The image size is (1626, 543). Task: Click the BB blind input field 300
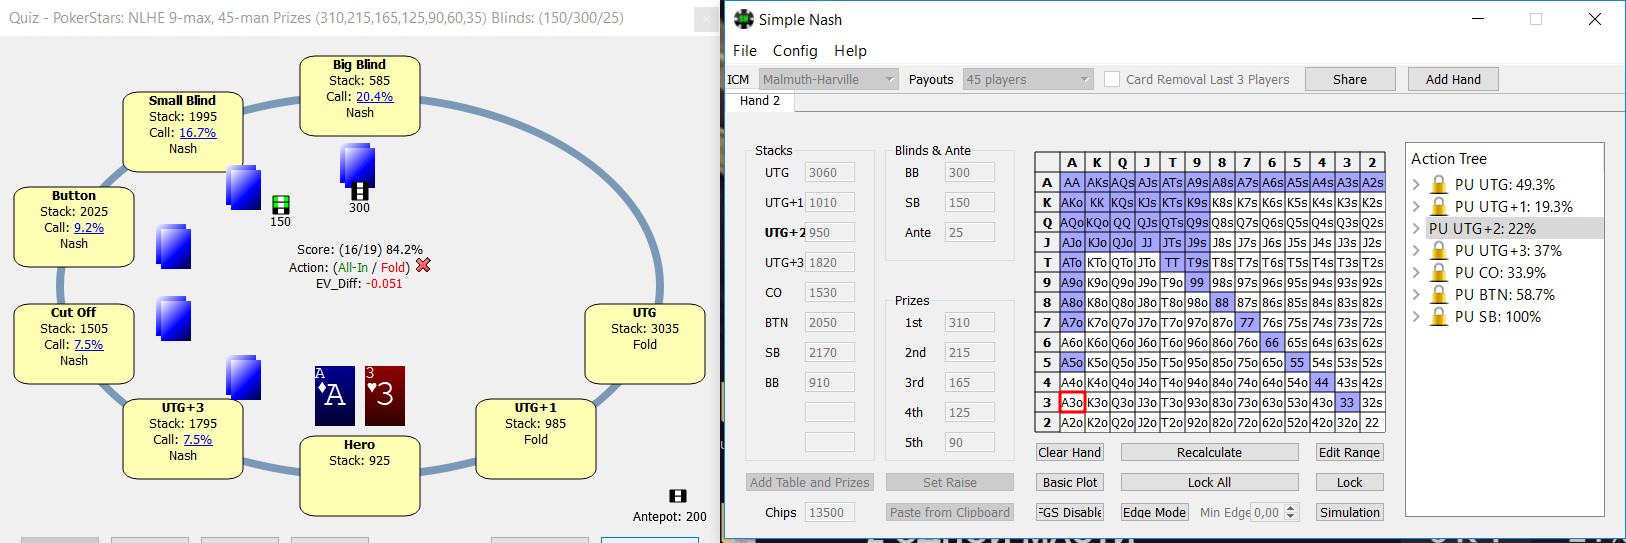969,172
